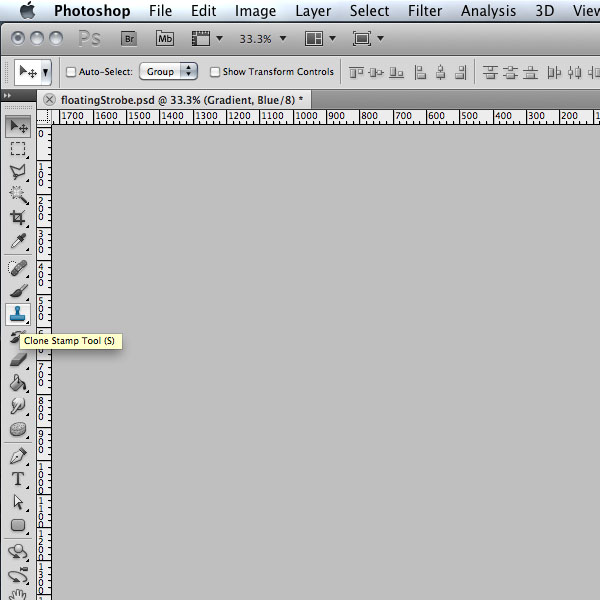Select the 3D Rotate tool

[x=18, y=552]
